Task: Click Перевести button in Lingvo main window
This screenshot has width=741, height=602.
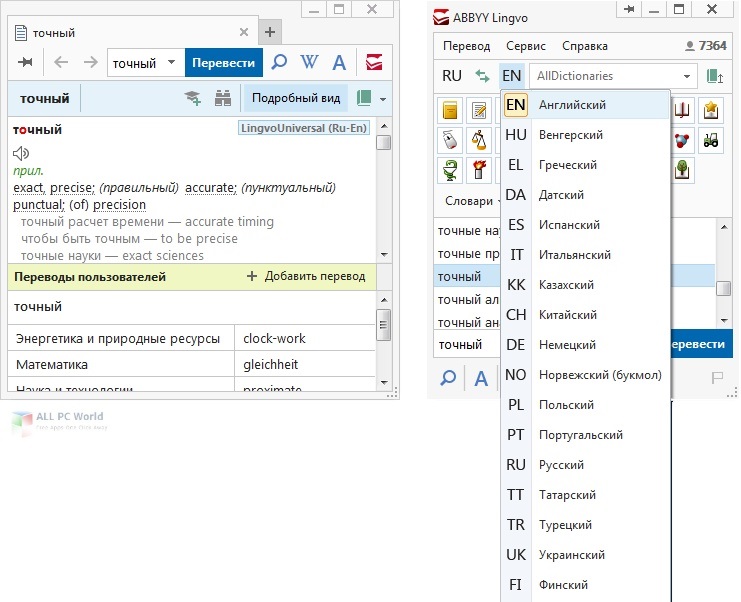Action: 701,344
